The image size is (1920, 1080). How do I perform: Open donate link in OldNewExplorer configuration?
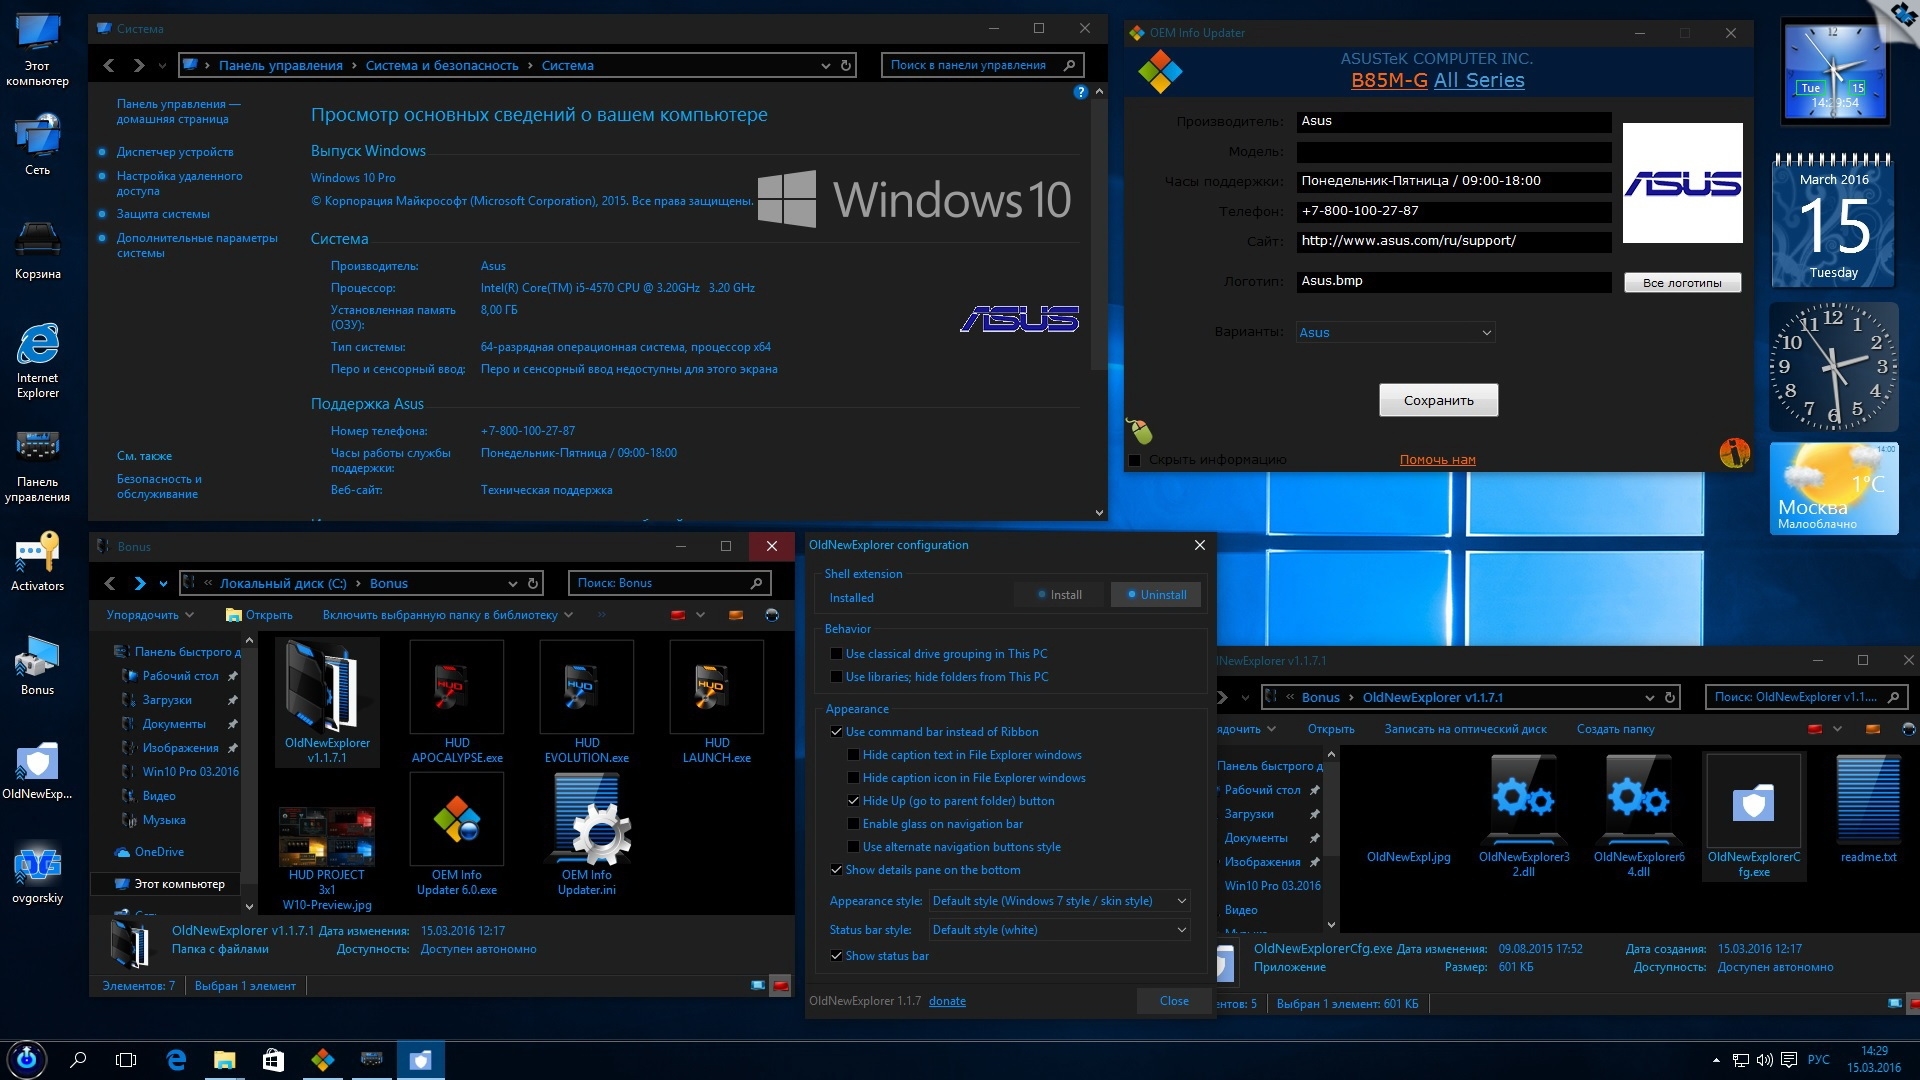tap(947, 1001)
